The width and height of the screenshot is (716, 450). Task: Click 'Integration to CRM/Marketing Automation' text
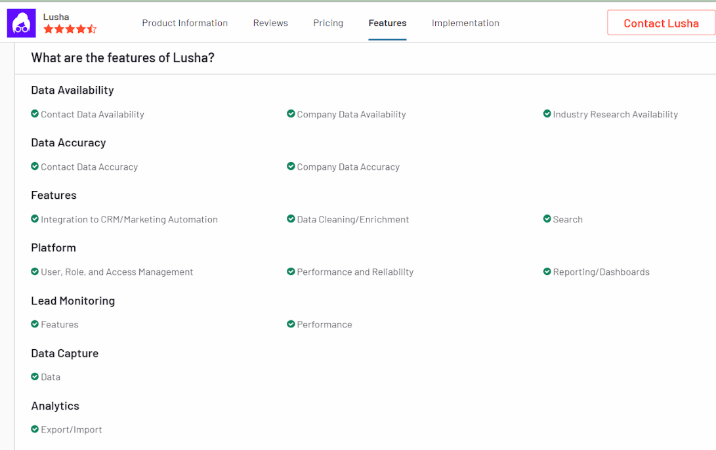coord(129,219)
